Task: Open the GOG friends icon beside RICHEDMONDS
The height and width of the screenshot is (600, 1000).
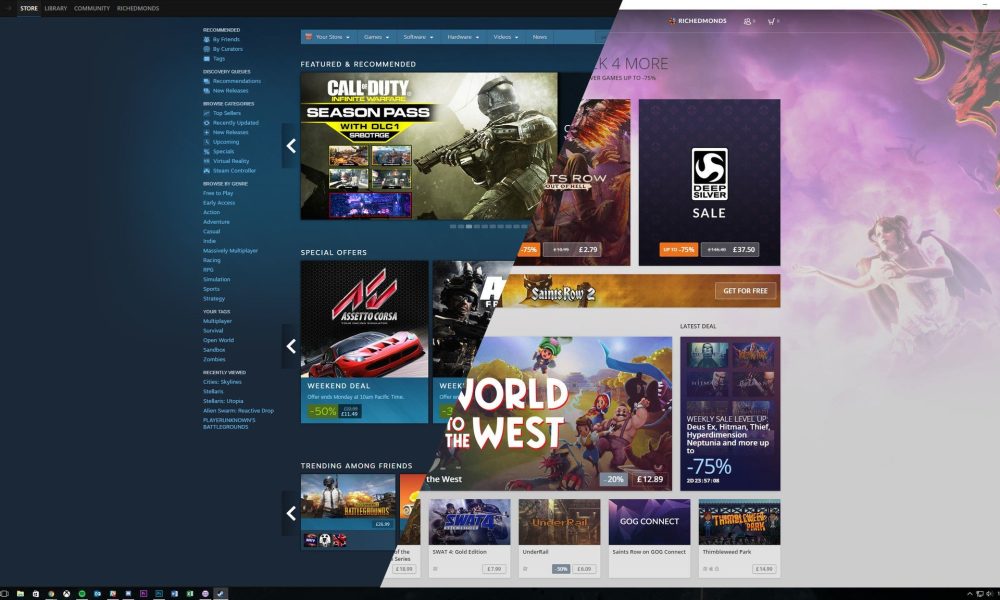Action: [747, 21]
